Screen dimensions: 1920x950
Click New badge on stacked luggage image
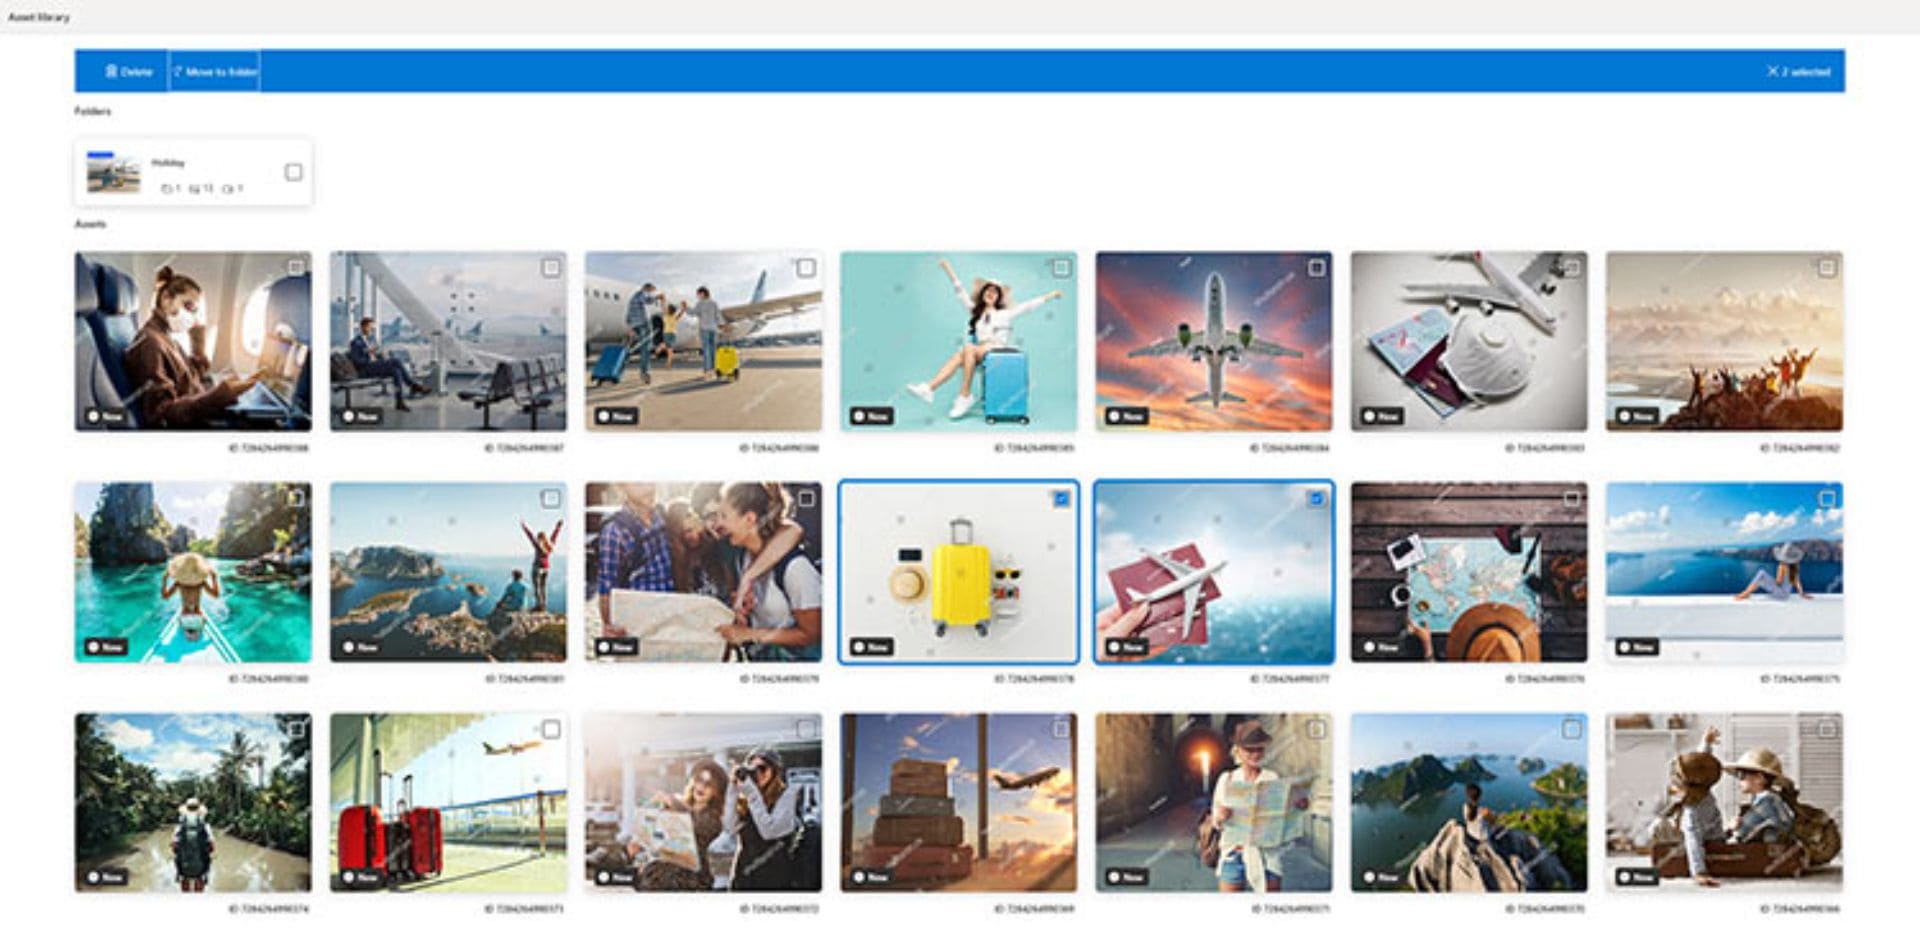871,877
